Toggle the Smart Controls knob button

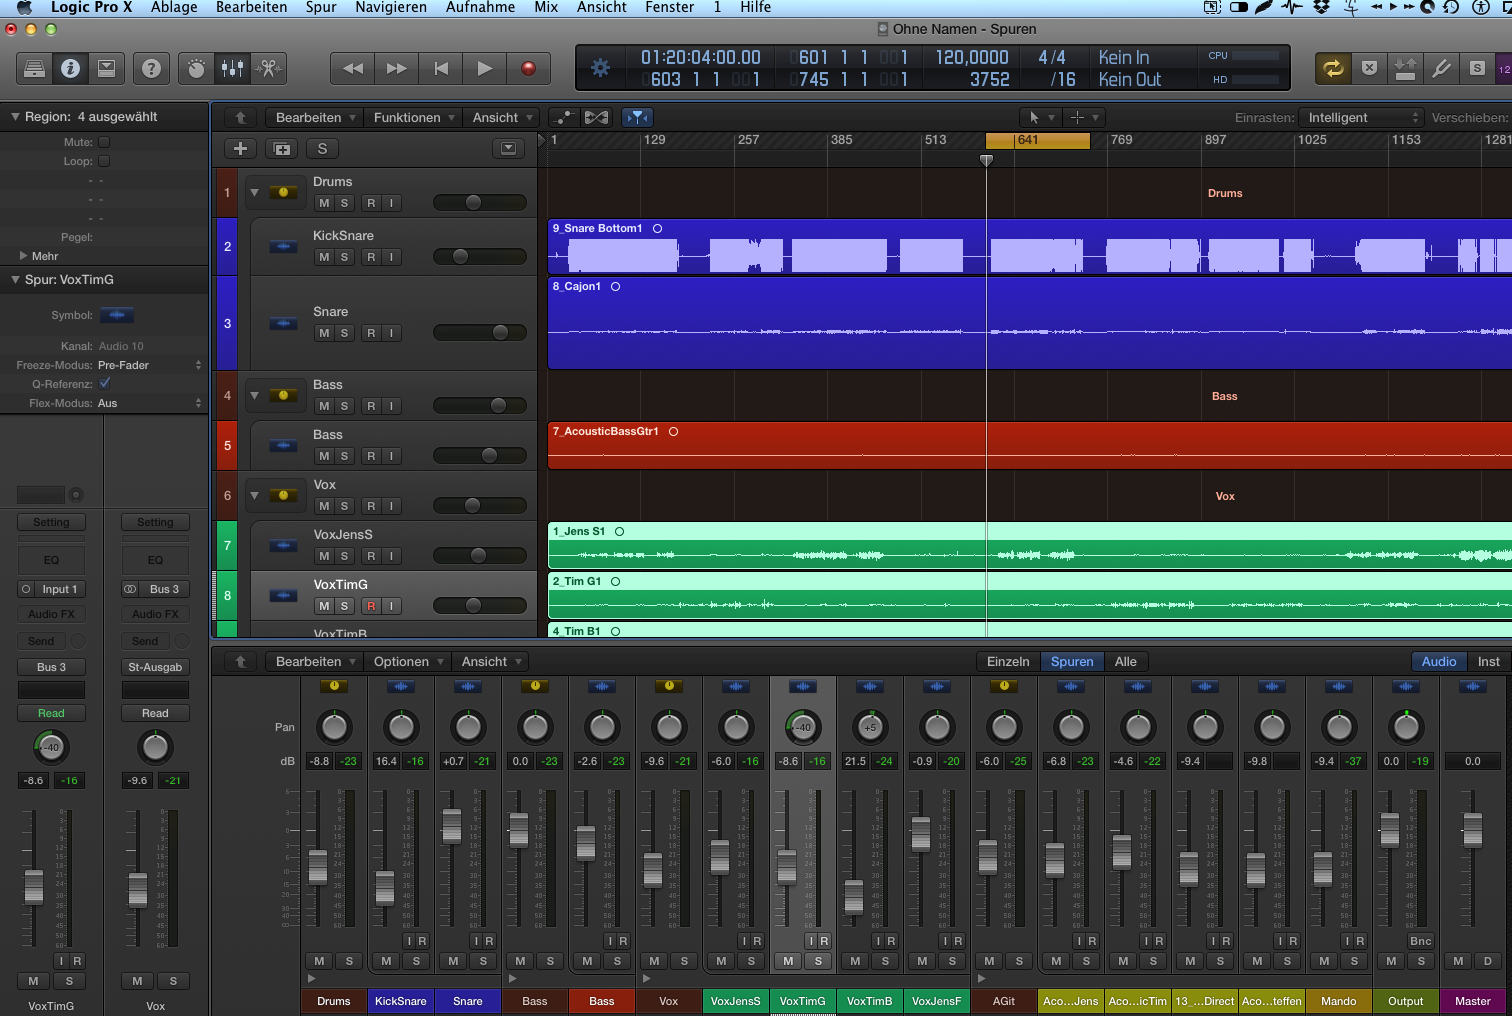click(x=196, y=68)
